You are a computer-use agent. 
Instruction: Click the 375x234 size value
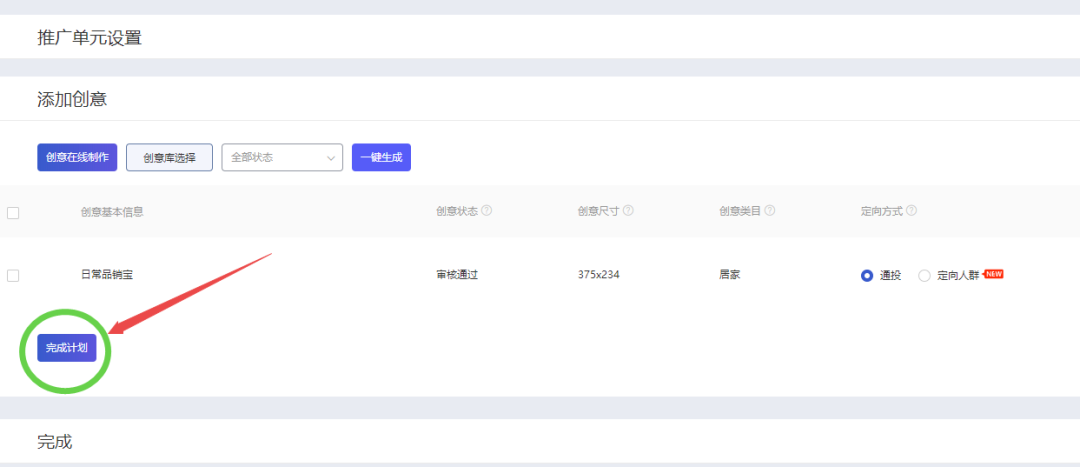pyautogui.click(x=599, y=275)
